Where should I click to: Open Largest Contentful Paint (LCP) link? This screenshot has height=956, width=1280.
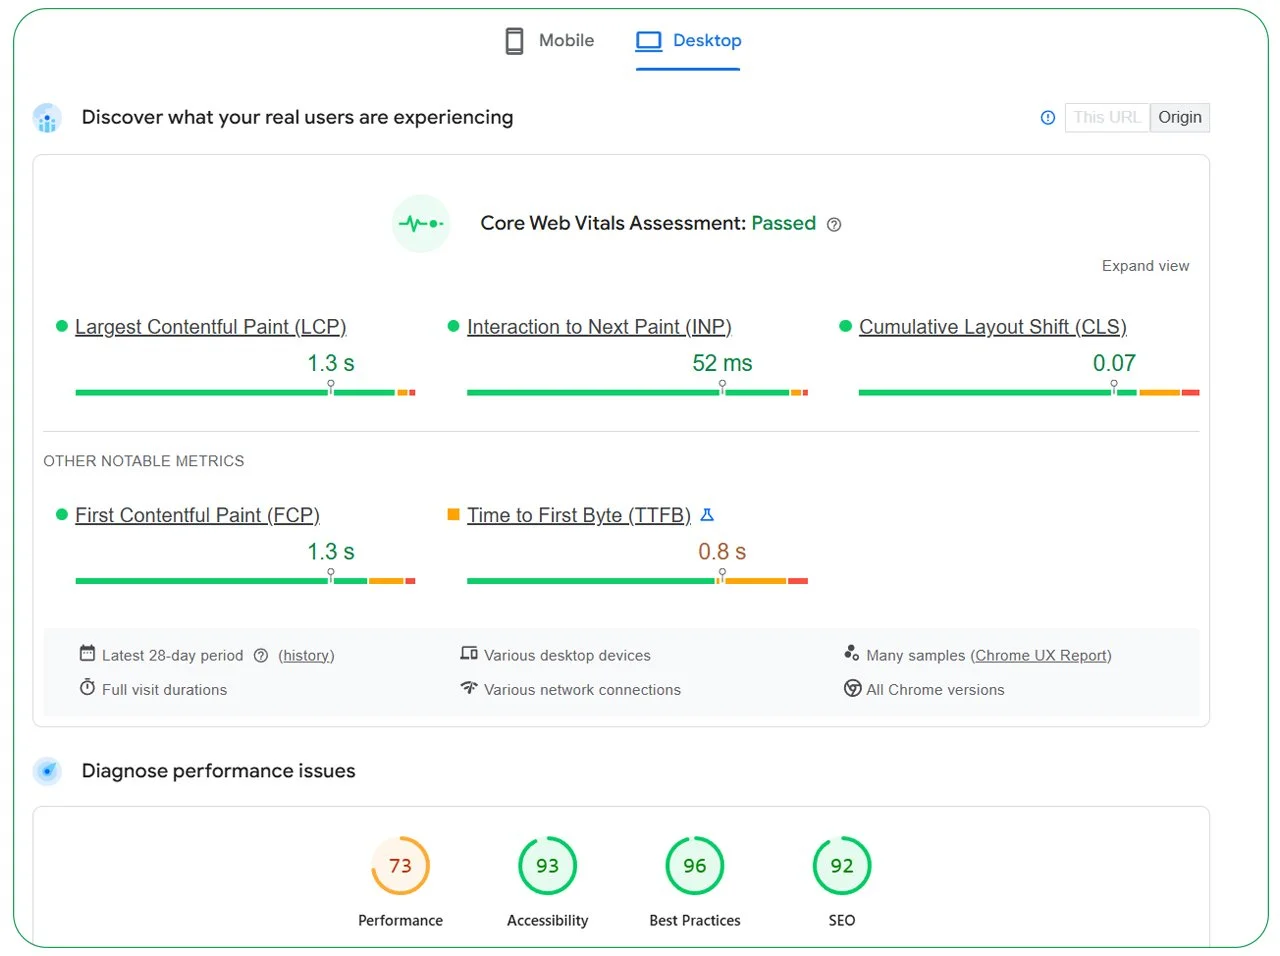(210, 327)
